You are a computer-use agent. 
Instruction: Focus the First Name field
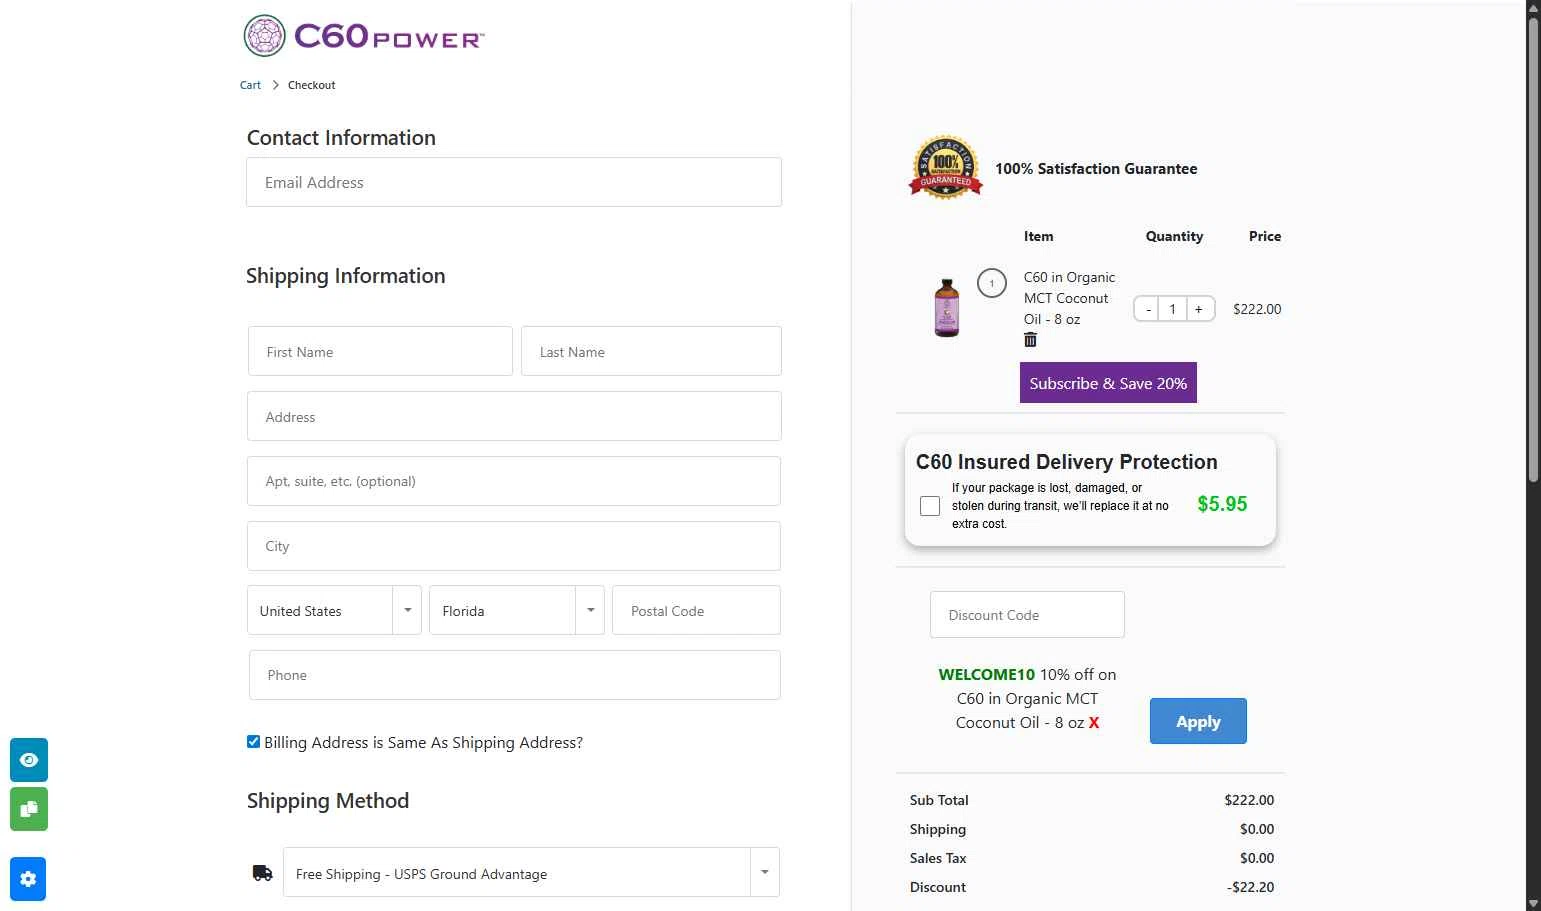point(380,351)
